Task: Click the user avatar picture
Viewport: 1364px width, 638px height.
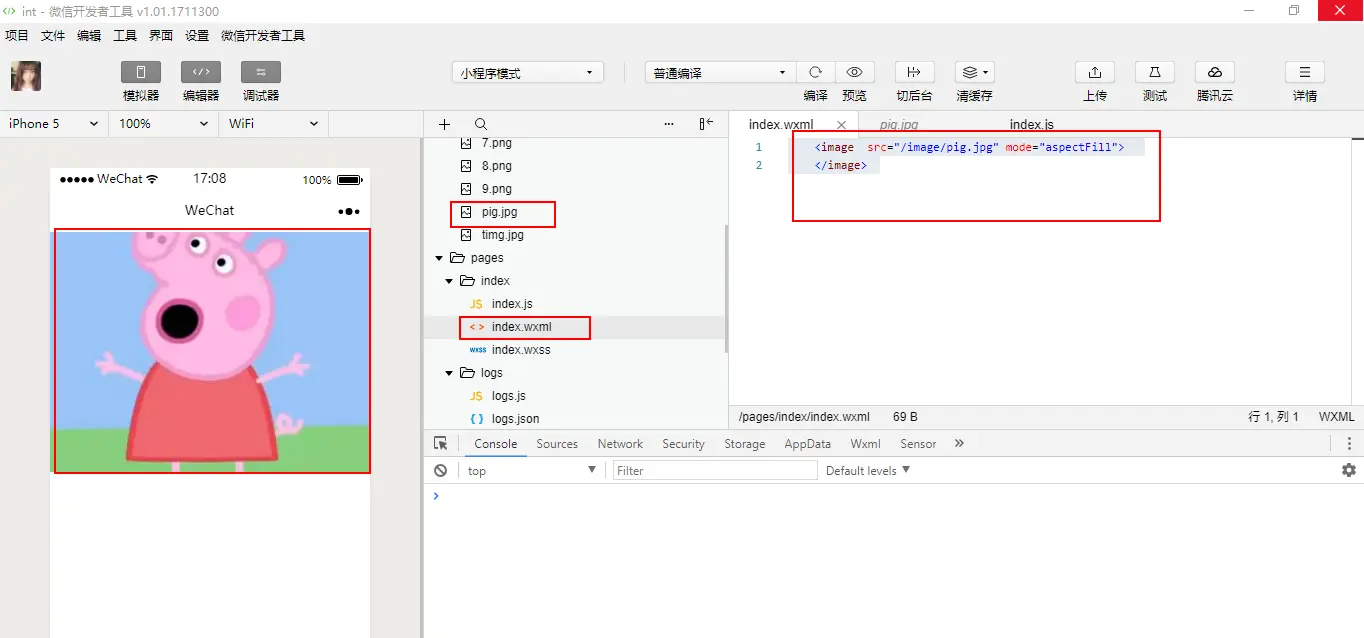Action: point(26,76)
